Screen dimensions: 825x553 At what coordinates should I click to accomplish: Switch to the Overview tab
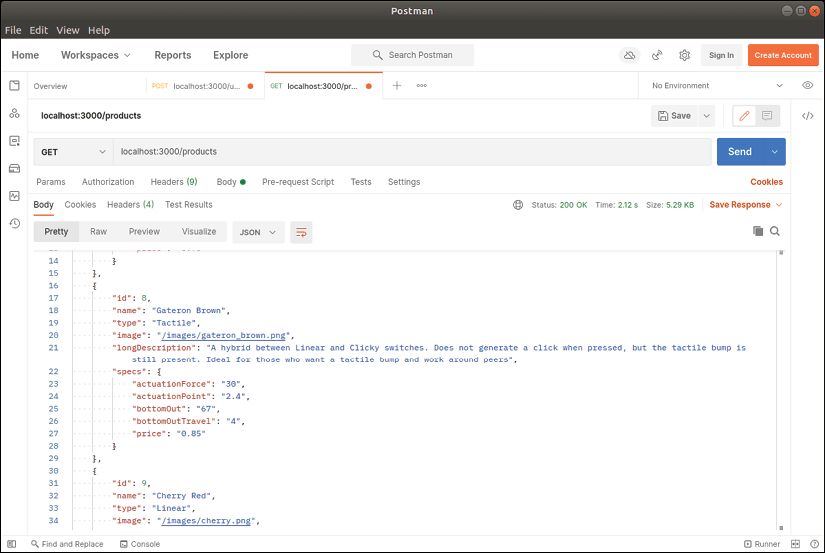tap(51, 86)
